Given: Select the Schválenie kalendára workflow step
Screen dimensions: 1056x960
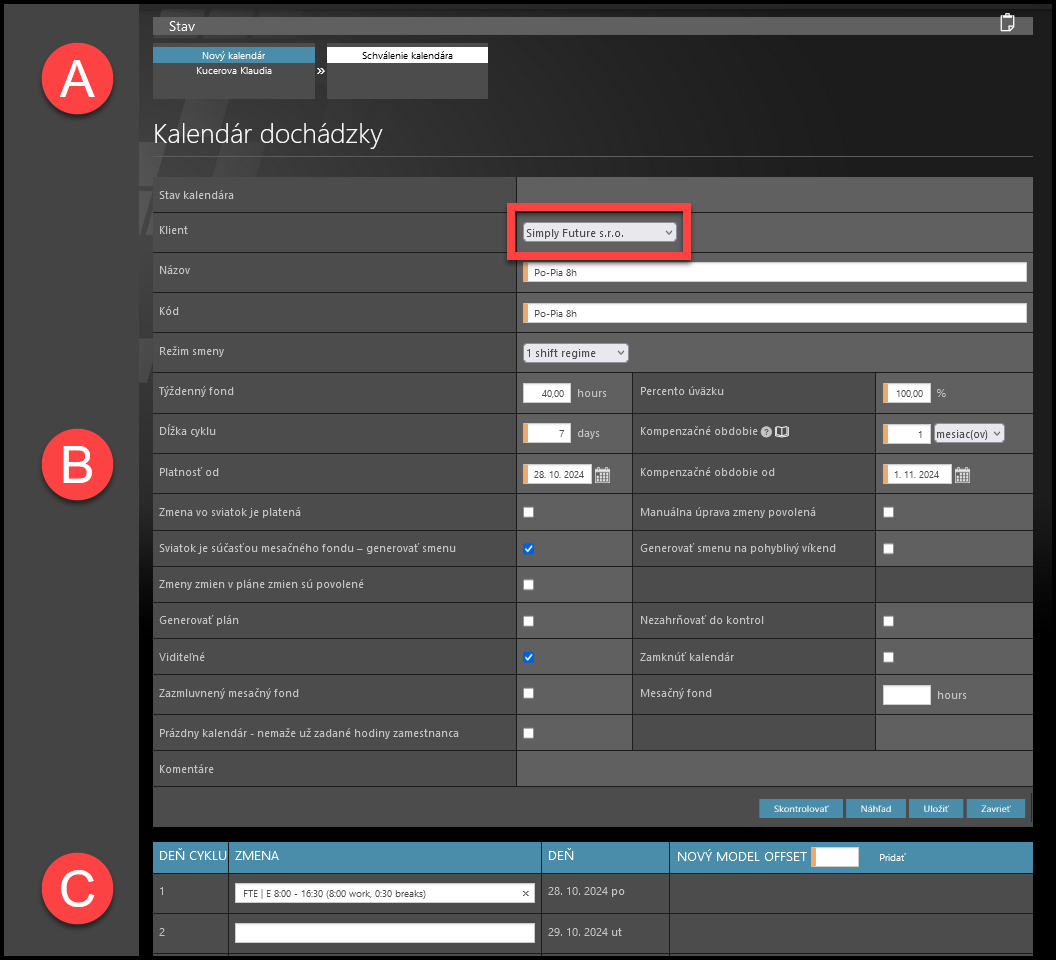Looking at the screenshot, I should 407,55.
